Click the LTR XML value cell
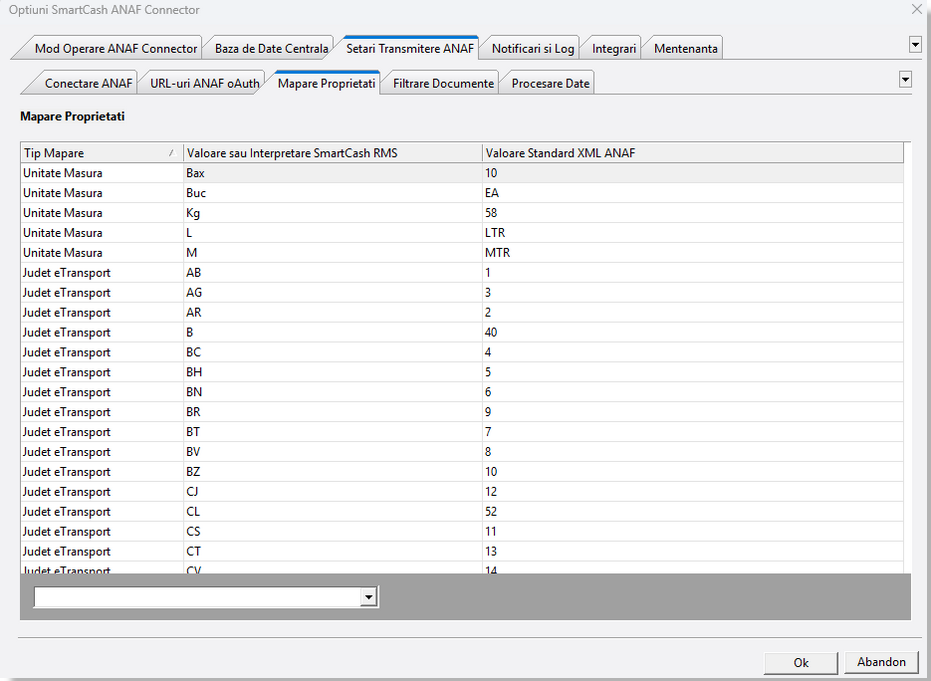This screenshot has height=681, width=931. pos(693,233)
